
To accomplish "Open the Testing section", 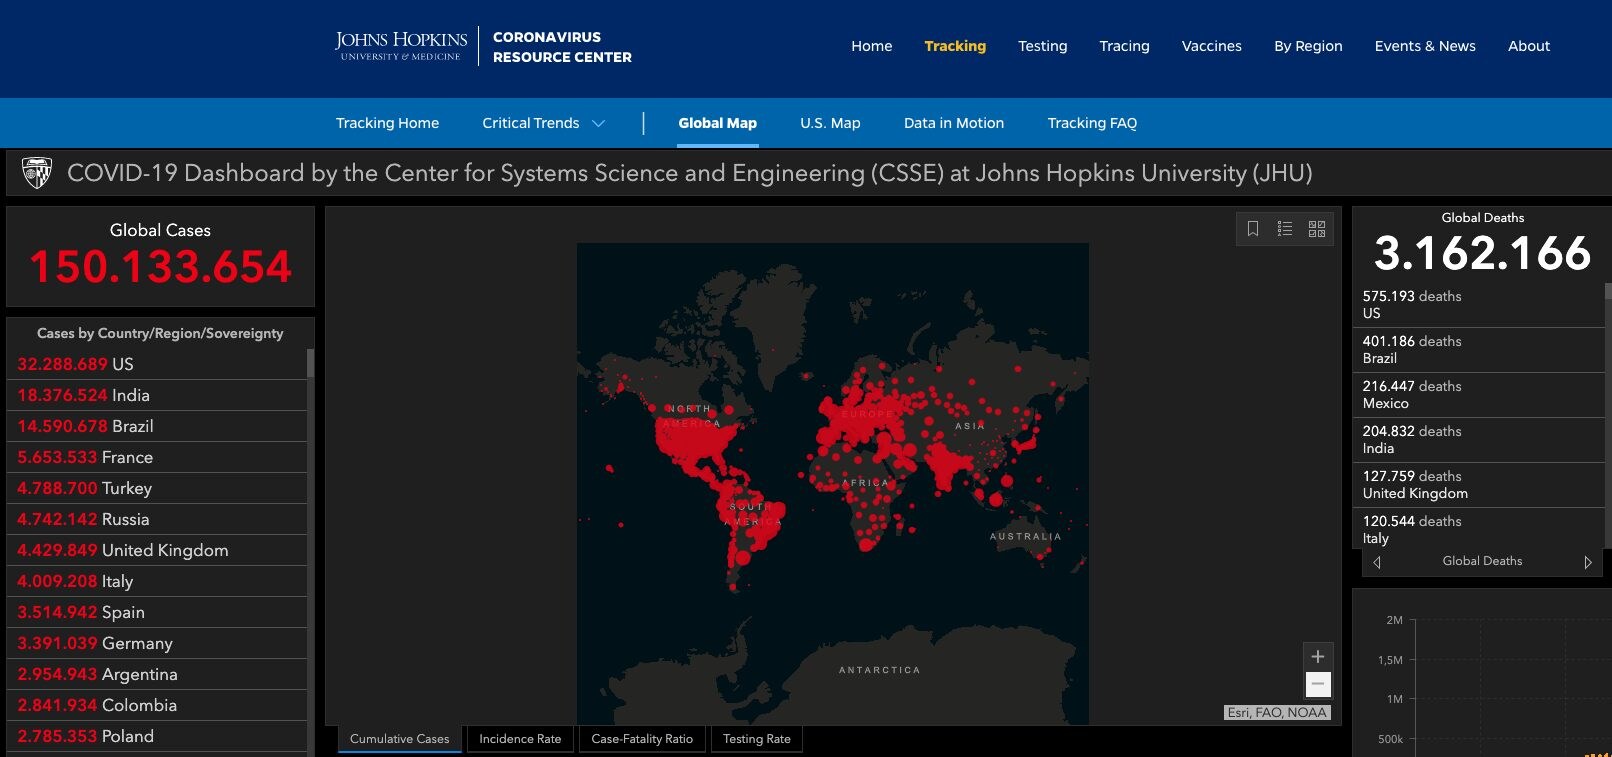I will coord(1043,46).
